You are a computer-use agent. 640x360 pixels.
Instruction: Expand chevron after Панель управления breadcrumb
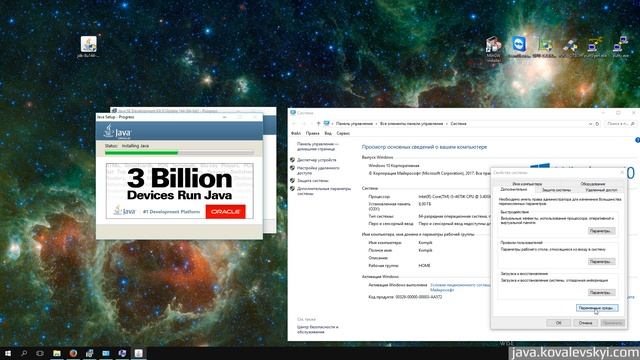tap(376, 124)
